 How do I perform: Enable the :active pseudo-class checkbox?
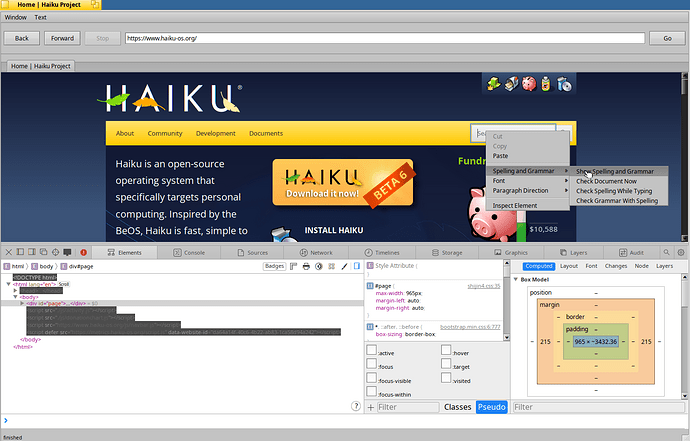(371, 349)
